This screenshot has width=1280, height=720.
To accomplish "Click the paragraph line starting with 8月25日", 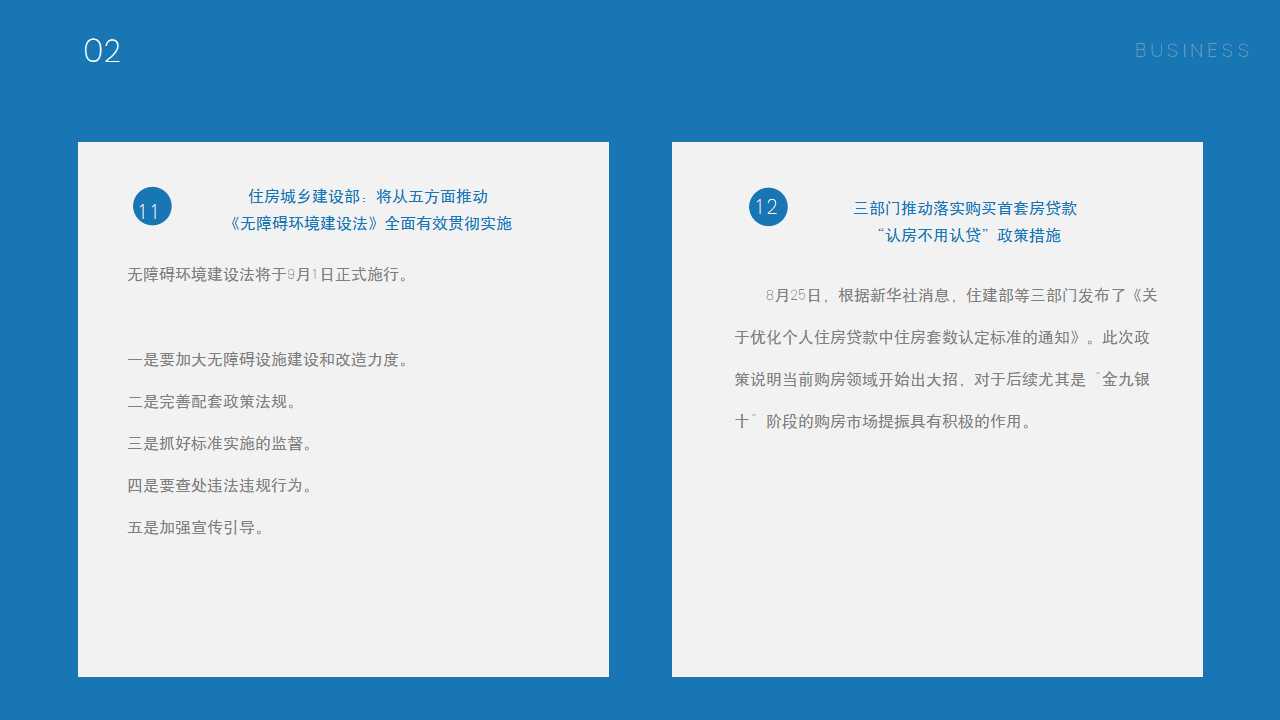I will [960, 296].
